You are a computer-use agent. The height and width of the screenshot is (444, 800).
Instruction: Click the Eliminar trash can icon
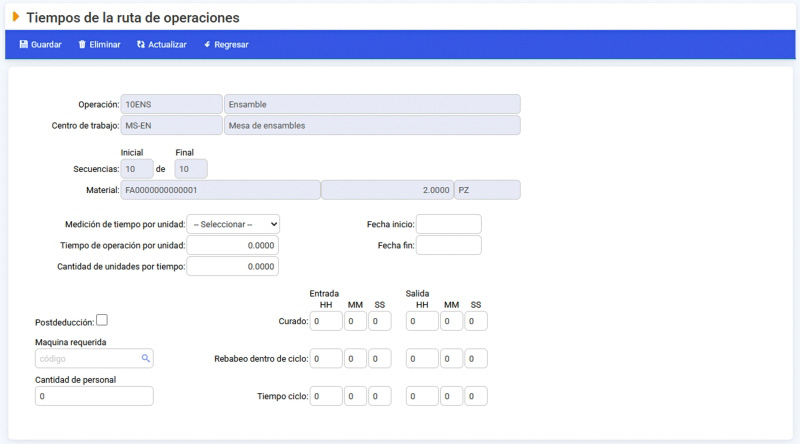coord(82,44)
